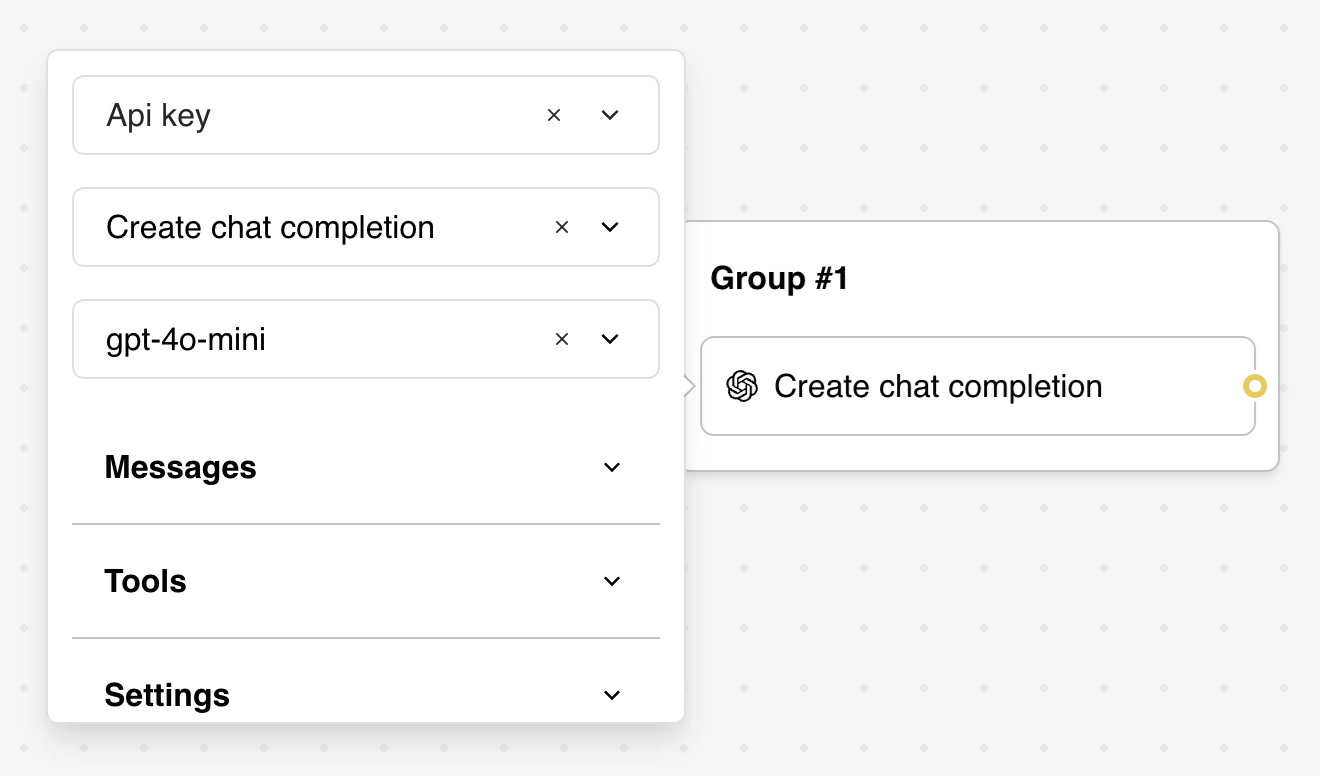
Task: Click the Tools section label
Action: point(146,581)
